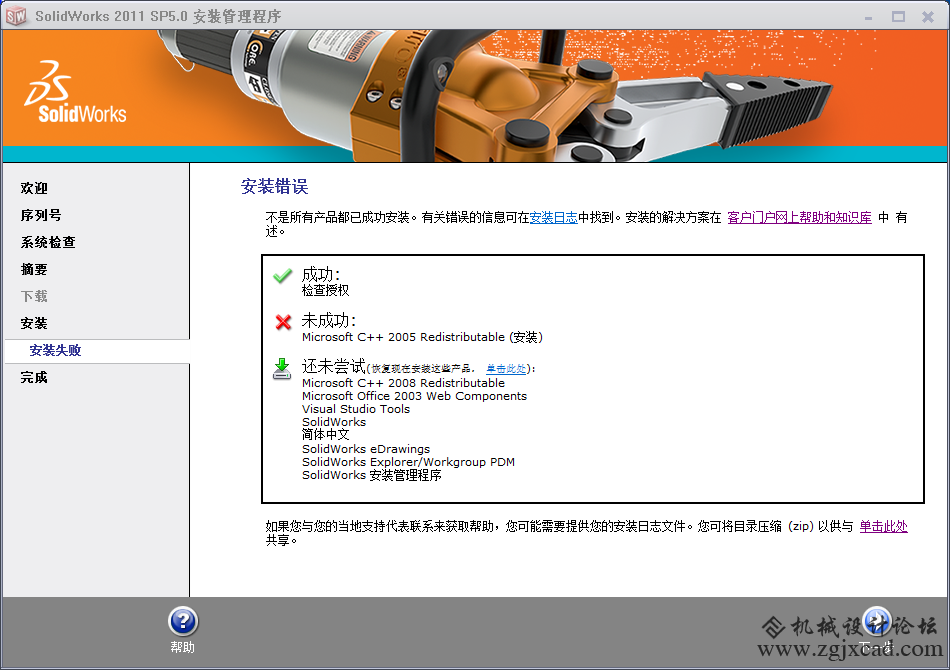Go to the 完成 step in sidebar
Screen dimensions: 950x670
(x=34, y=377)
